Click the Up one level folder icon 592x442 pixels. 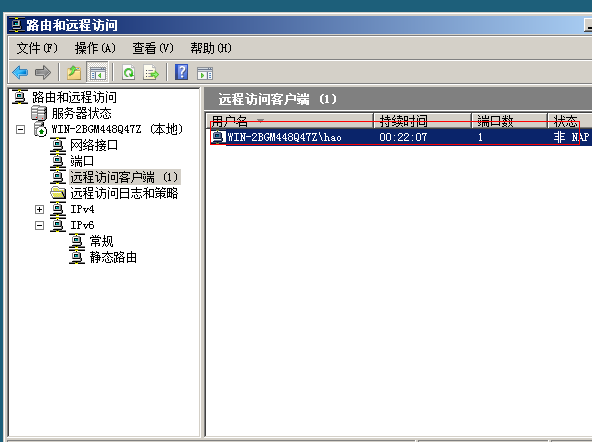74,72
